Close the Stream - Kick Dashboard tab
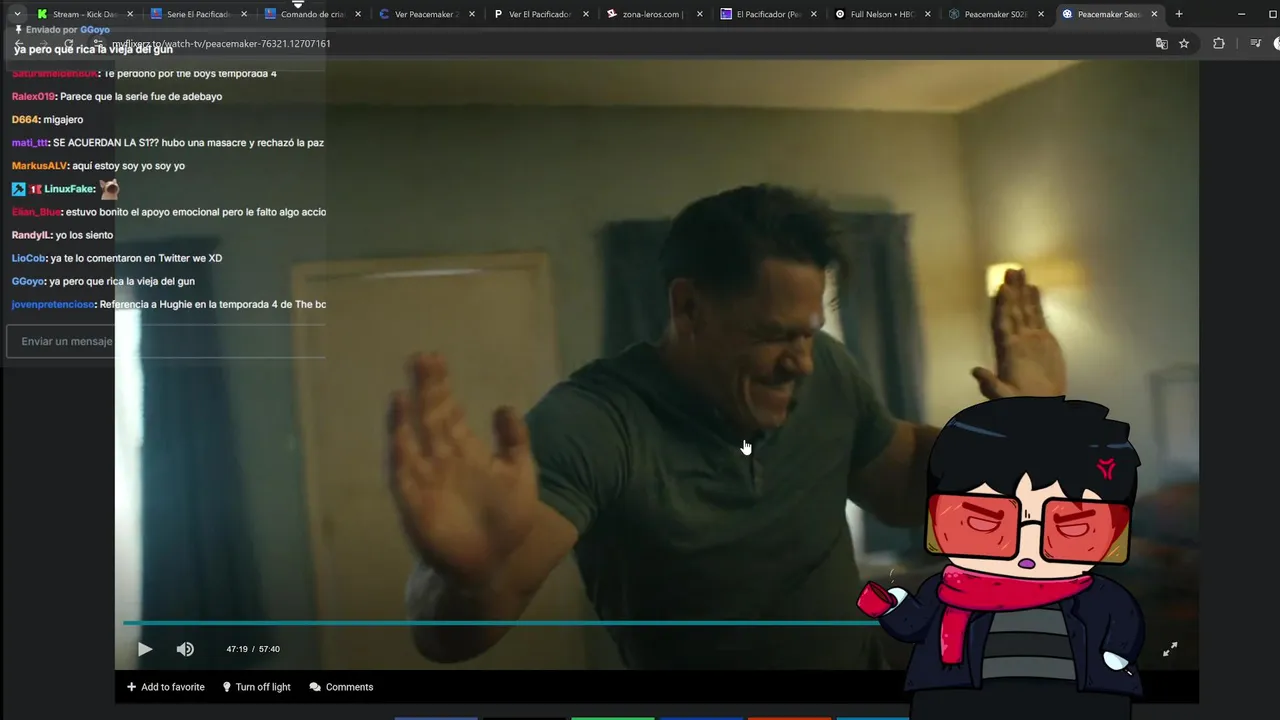Screen dimensions: 1280x720 130,14
